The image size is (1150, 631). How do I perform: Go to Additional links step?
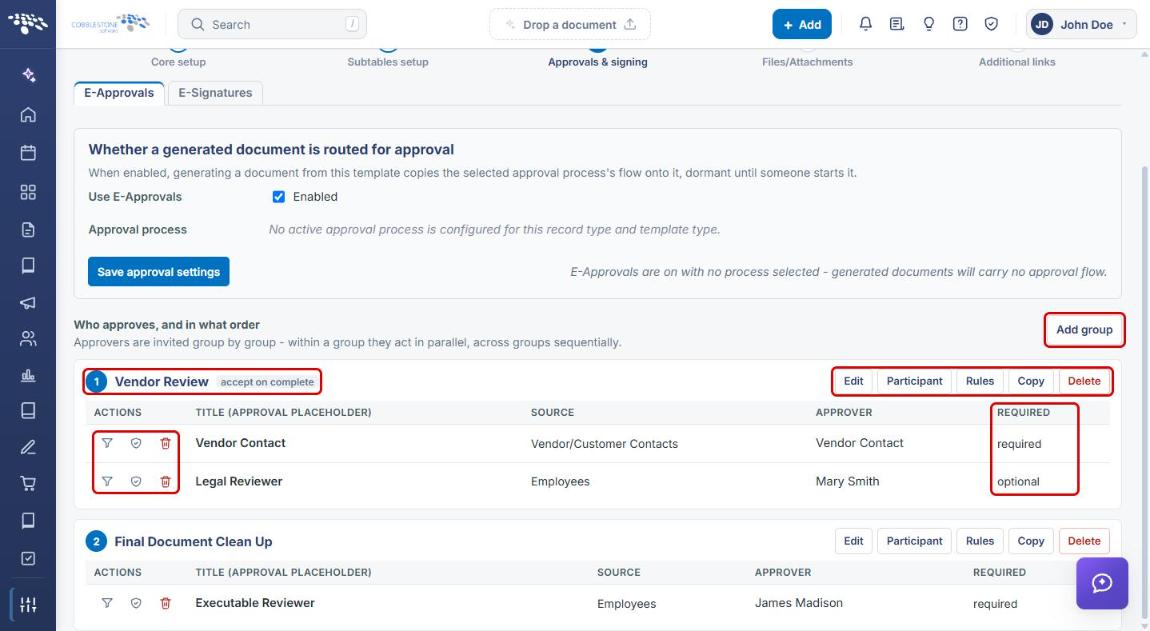pos(1017,62)
